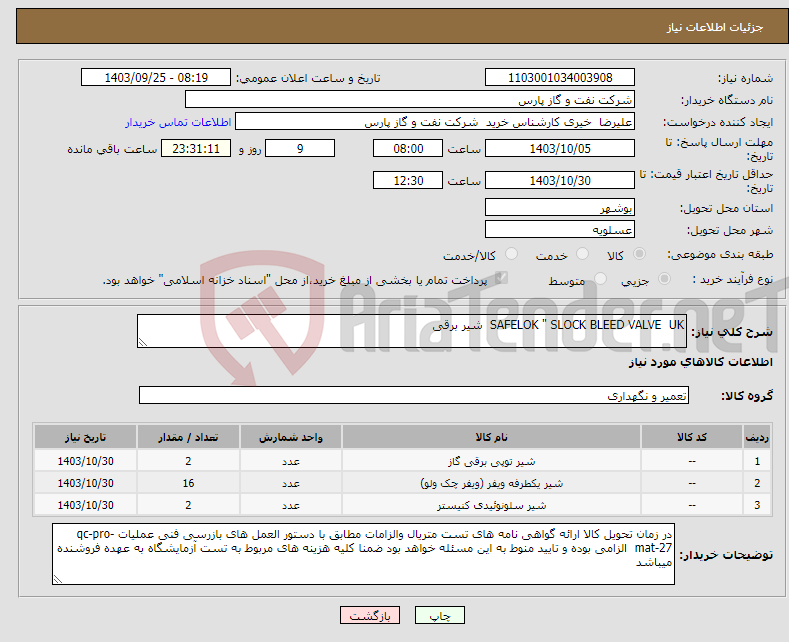Click the 12:30 validity time field
The height and width of the screenshot is (642, 789).
[408, 180]
